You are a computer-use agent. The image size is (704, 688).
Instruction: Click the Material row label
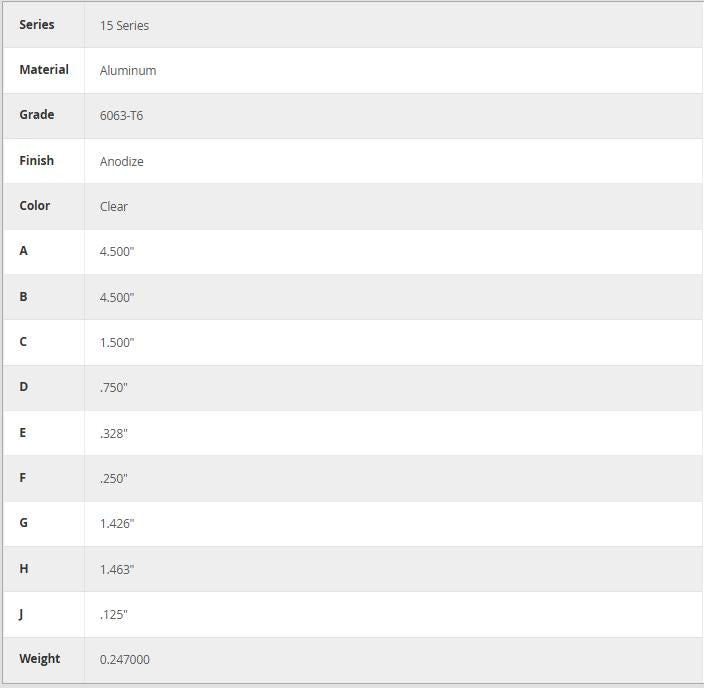click(44, 70)
